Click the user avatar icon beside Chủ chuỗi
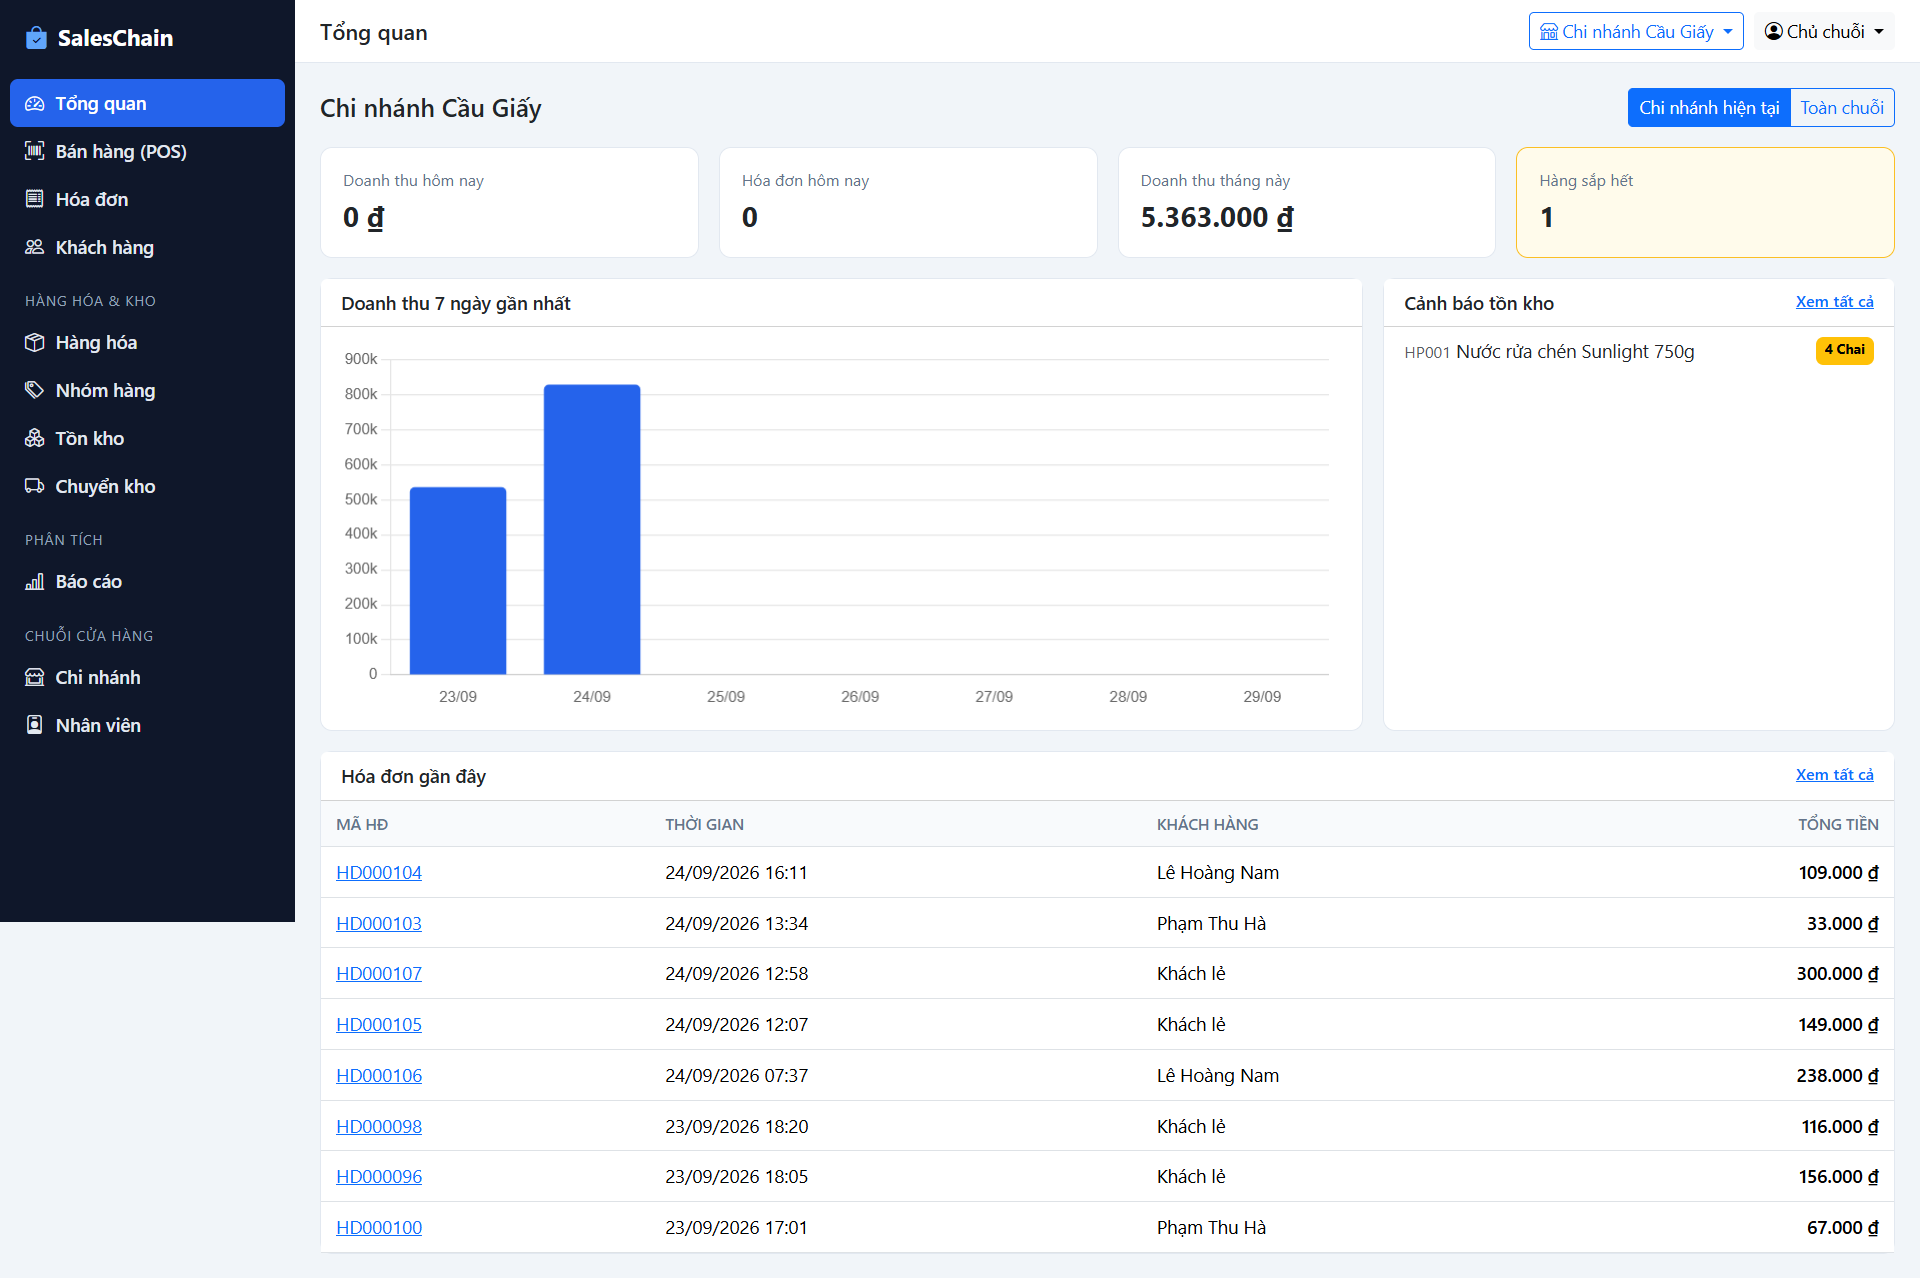The image size is (1920, 1278). coord(1774,32)
